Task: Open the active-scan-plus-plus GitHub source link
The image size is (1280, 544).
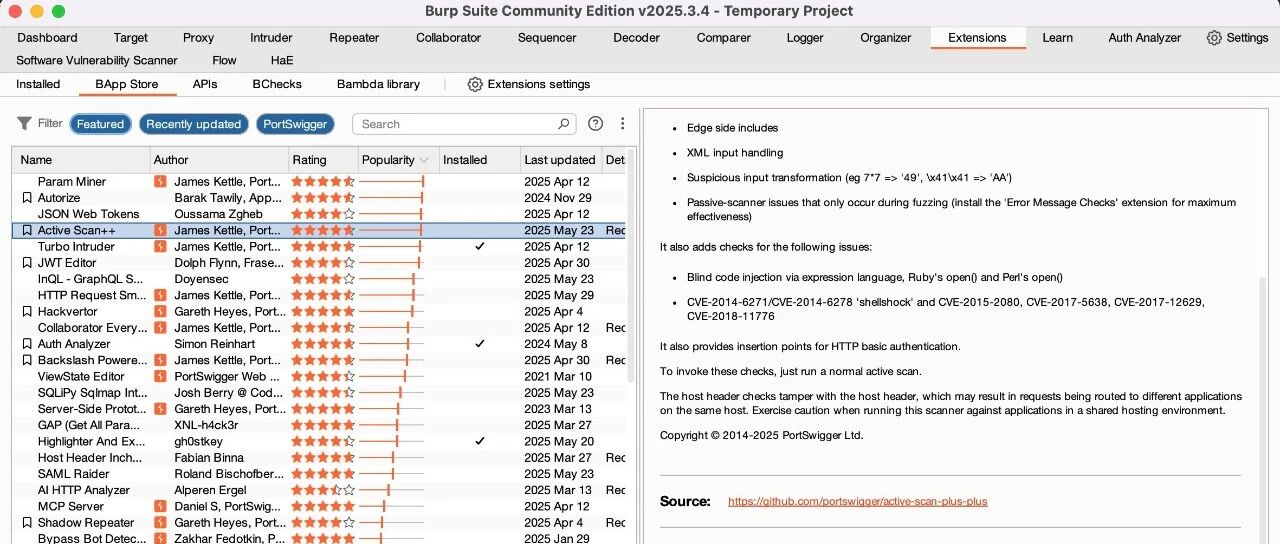Action: pos(857,501)
